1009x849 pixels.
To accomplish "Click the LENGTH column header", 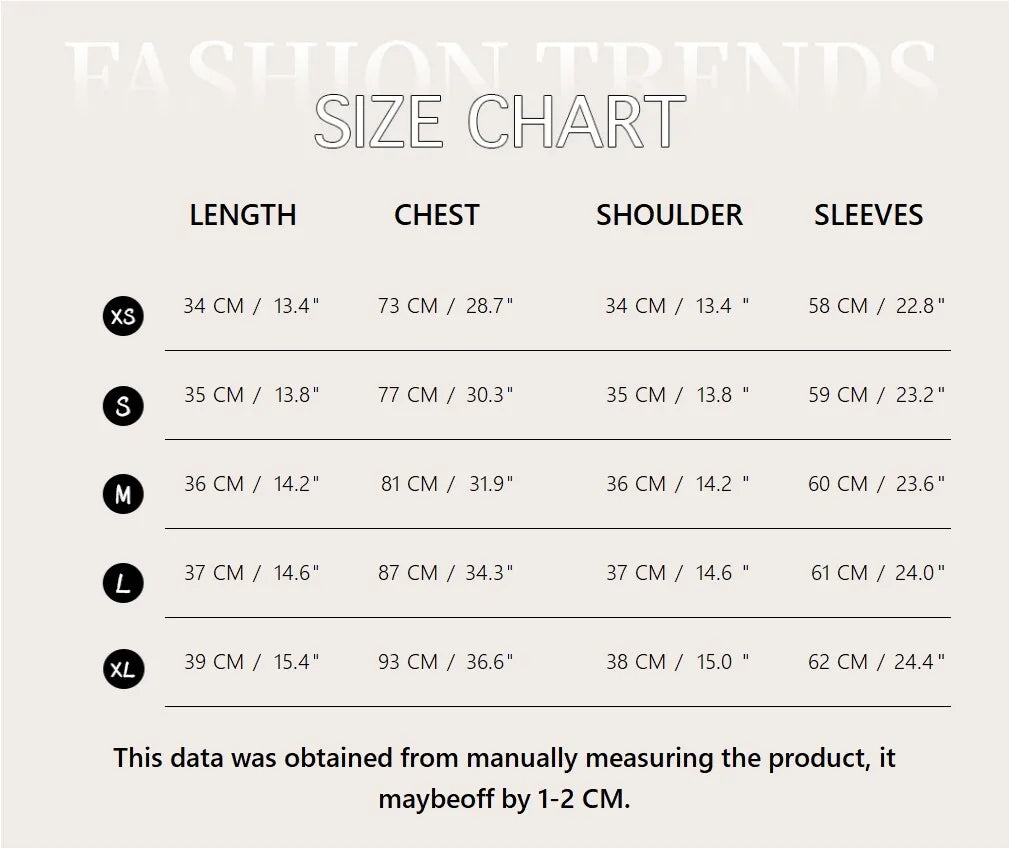I will point(243,215).
